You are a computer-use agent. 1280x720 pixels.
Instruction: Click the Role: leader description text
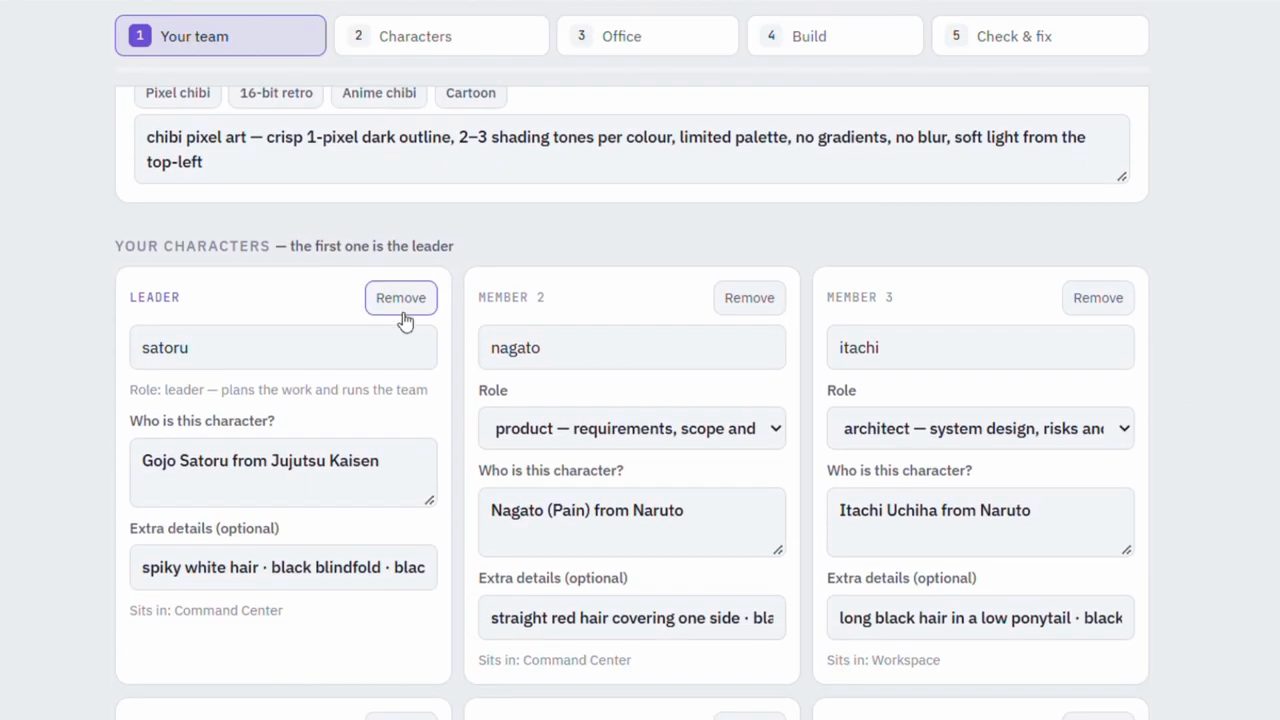(278, 390)
